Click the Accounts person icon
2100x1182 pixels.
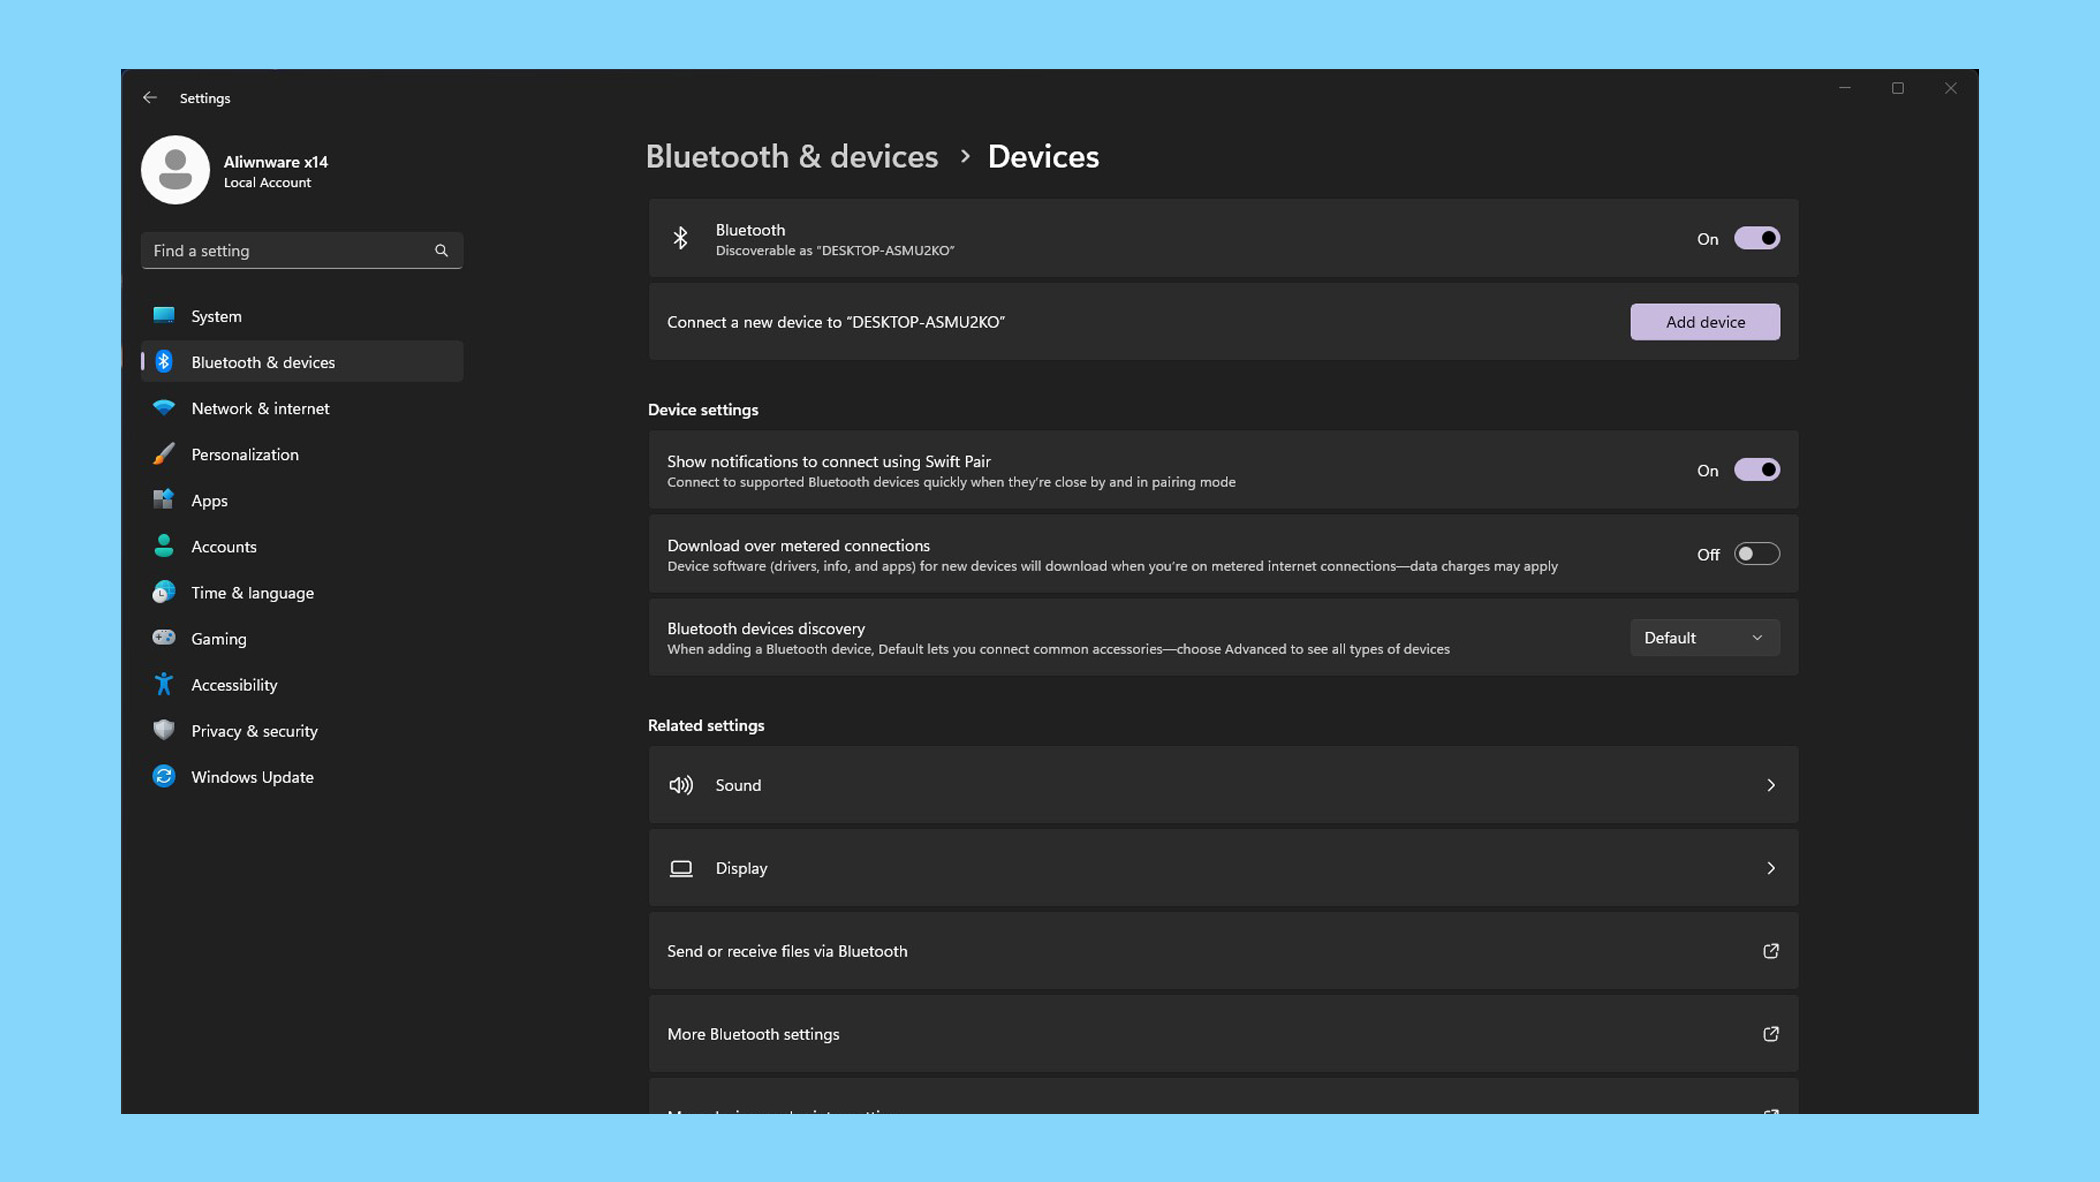(164, 546)
